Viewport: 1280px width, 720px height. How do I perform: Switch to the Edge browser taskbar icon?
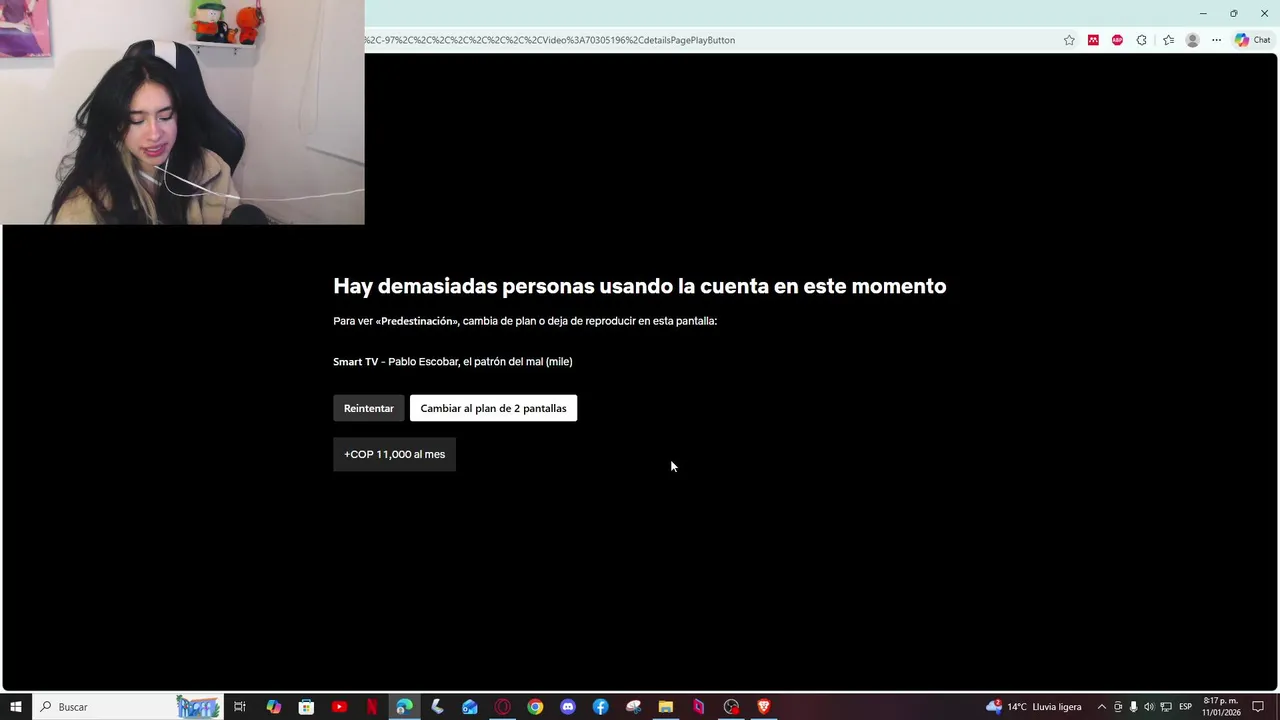point(404,707)
